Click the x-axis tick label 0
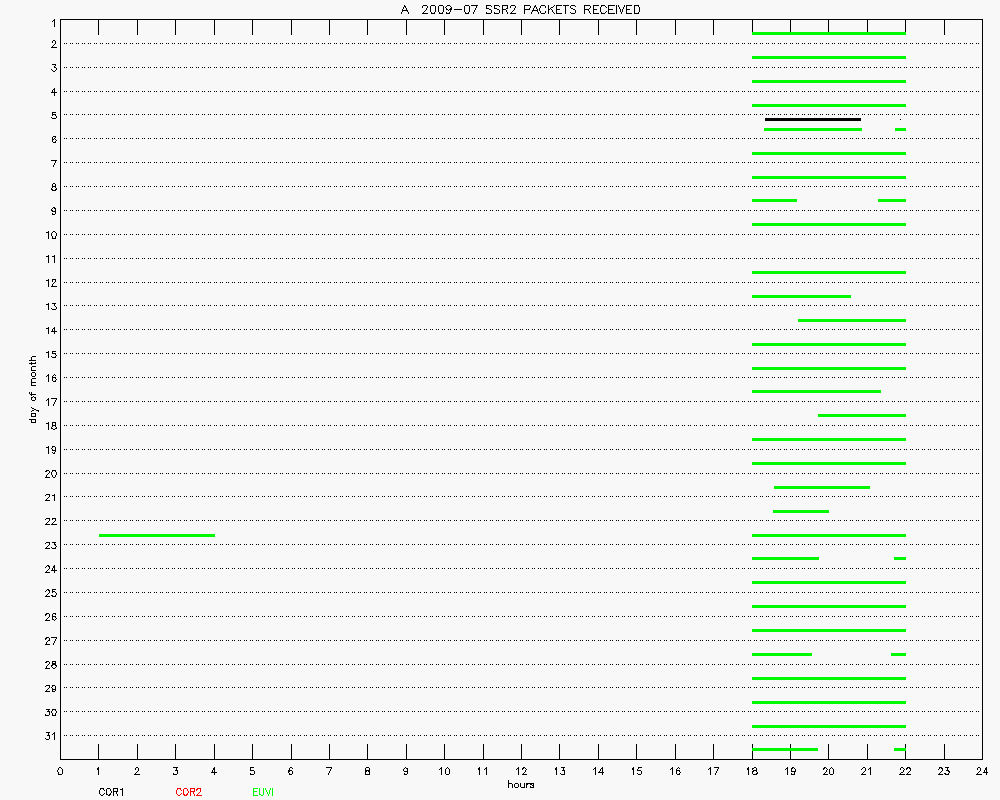The height and width of the screenshot is (800, 1000). click(61, 772)
